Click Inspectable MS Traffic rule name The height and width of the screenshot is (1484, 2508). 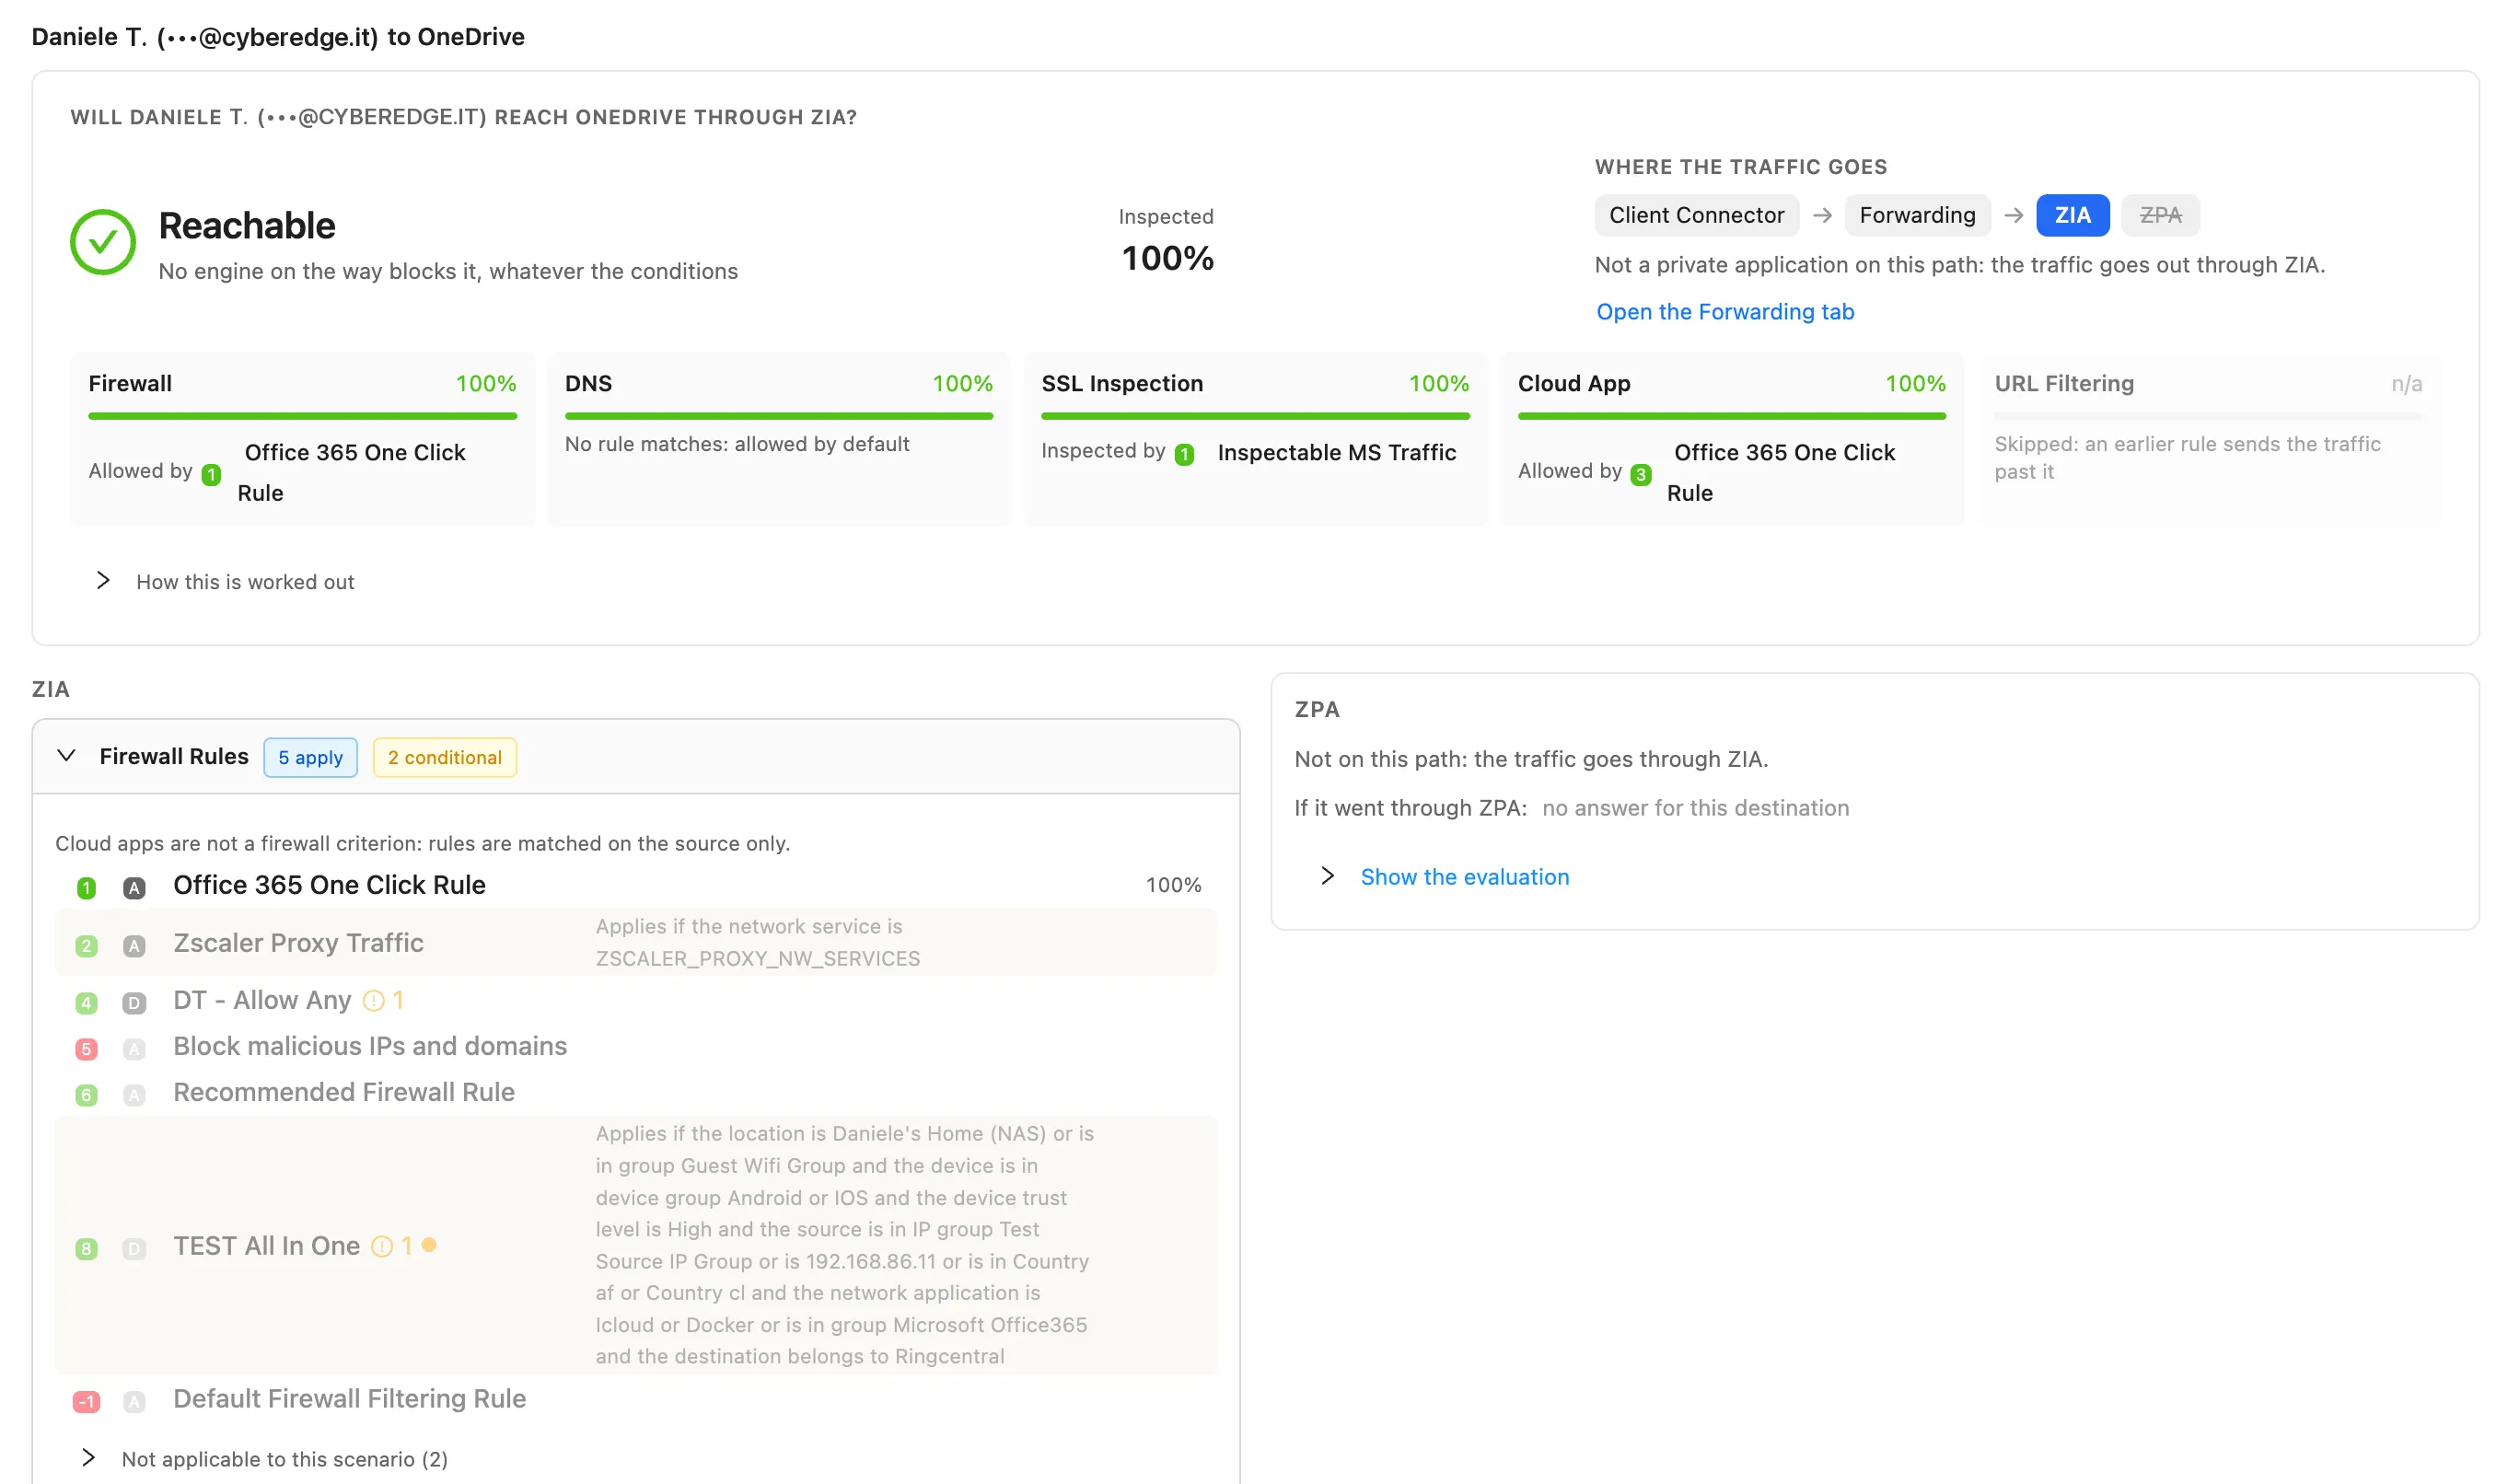(1336, 453)
